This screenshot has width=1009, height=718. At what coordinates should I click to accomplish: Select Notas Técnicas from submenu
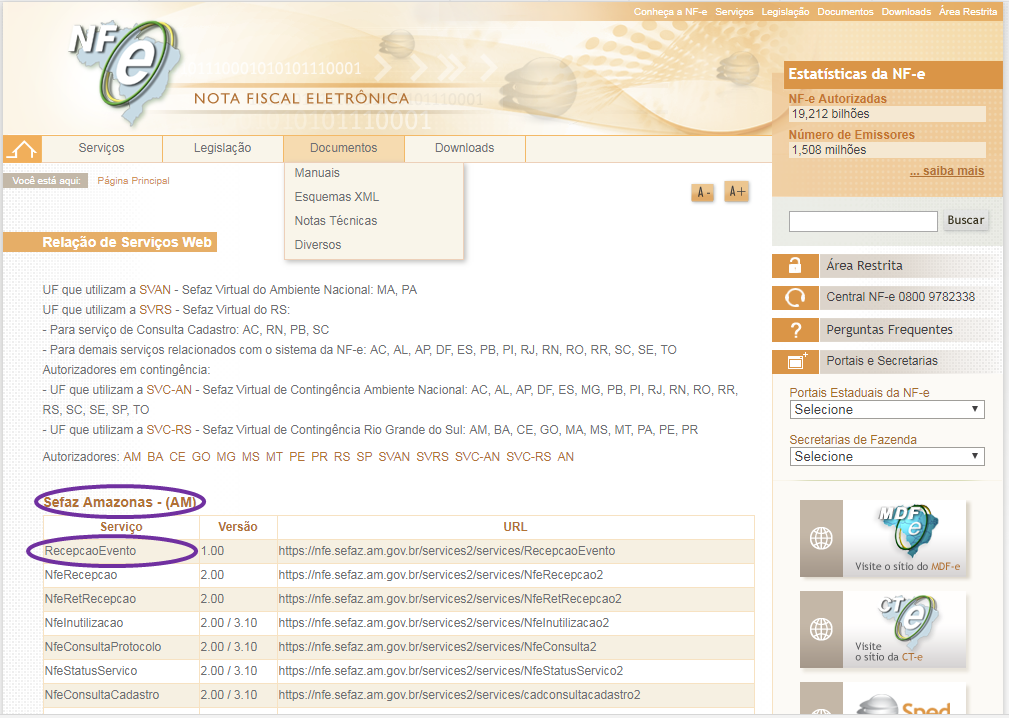(336, 221)
